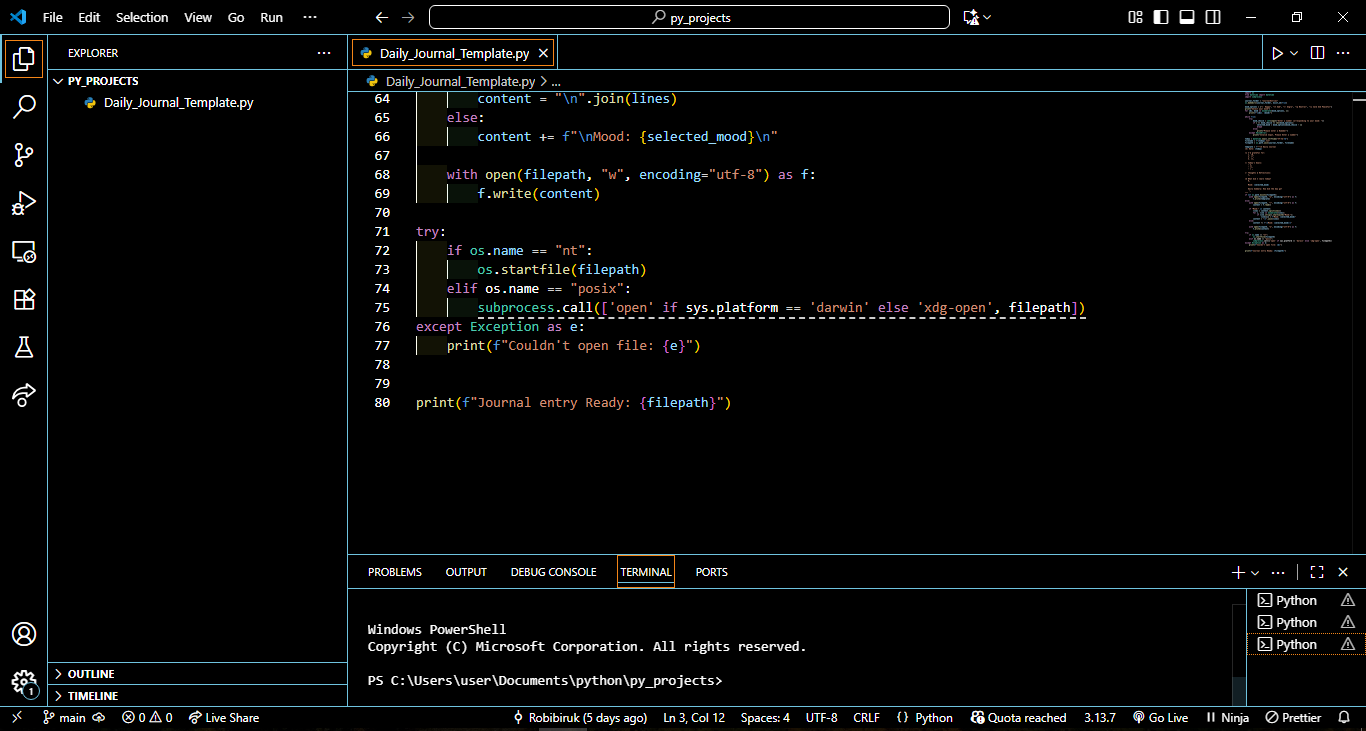Click the Prettier status bar button
The height and width of the screenshot is (731, 1366).
click(1293, 718)
